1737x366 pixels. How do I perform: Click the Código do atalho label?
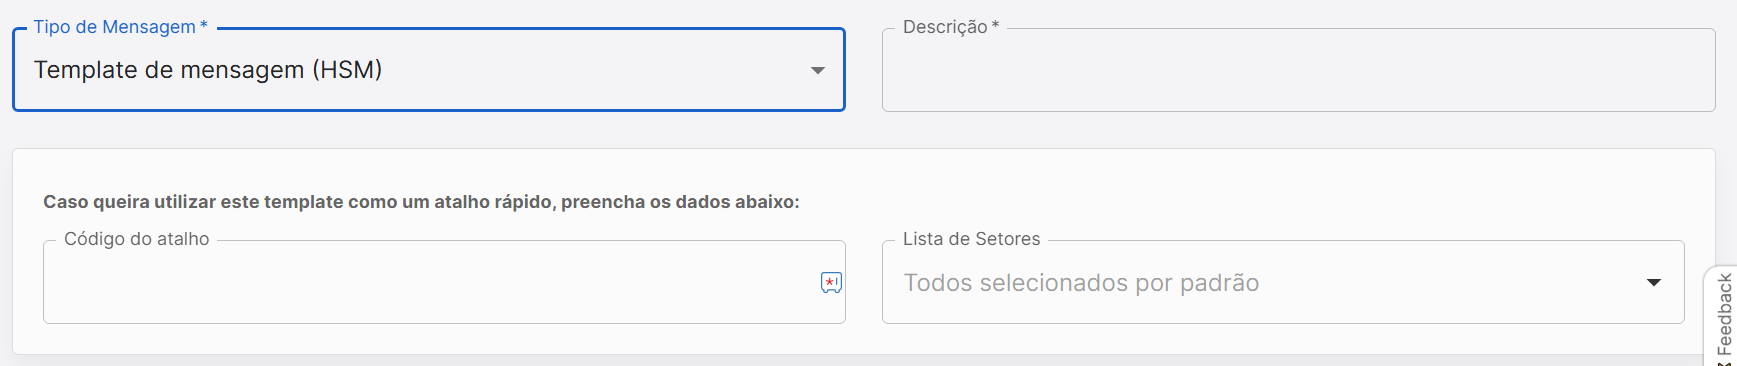point(137,239)
